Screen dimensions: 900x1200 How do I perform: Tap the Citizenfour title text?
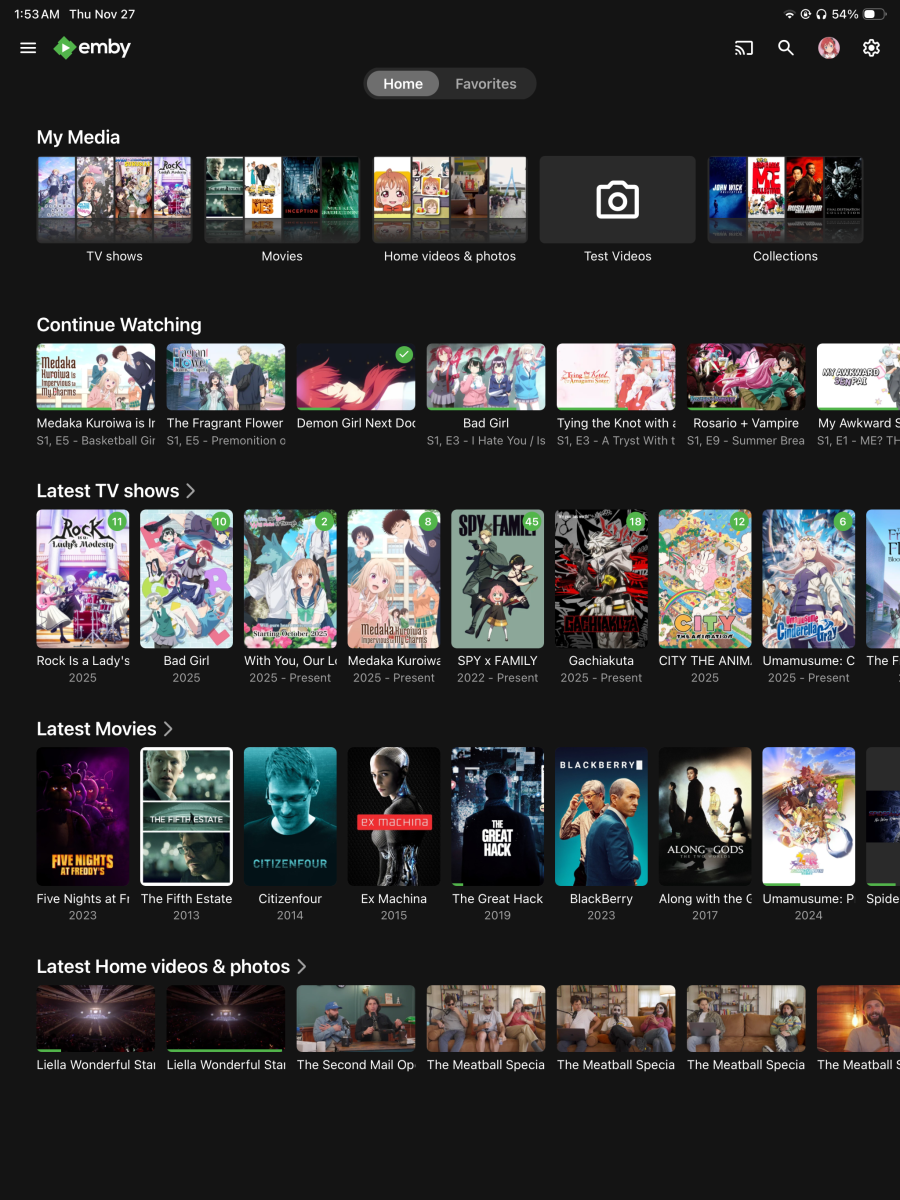click(290, 899)
